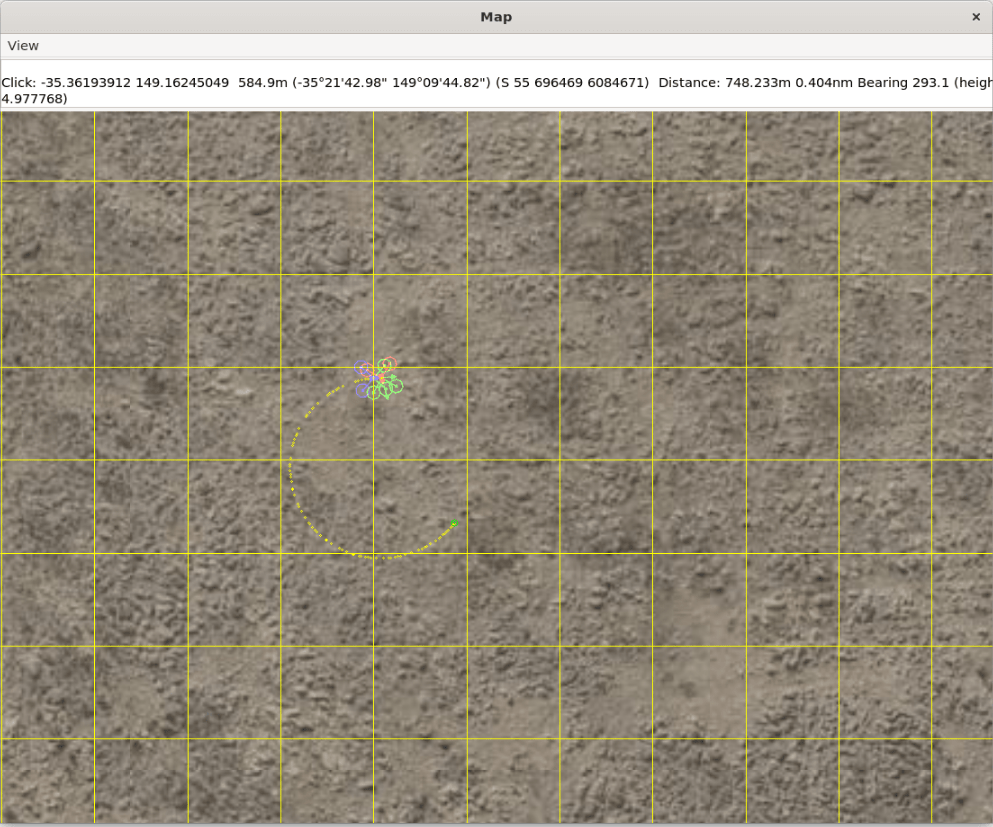Click the UTM coordinate S 55 696469
The height and width of the screenshot is (827, 993).
tap(572, 82)
